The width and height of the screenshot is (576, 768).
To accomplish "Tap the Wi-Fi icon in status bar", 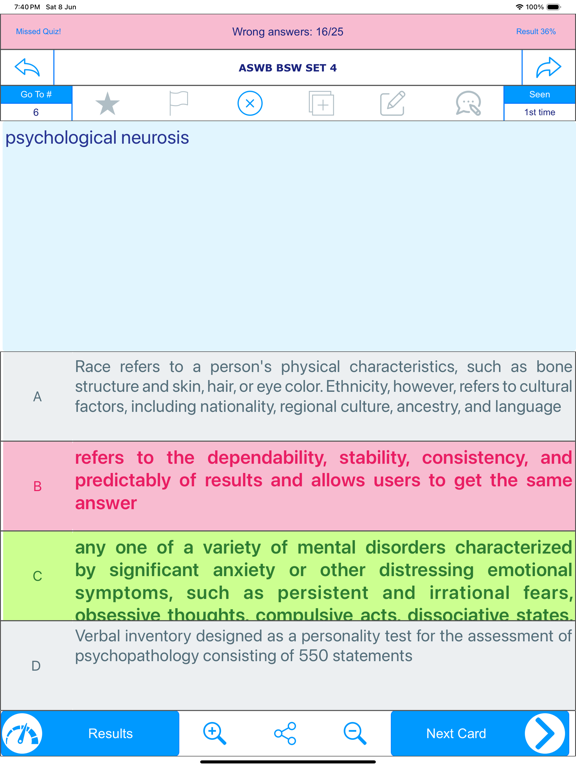I will [x=519, y=7].
